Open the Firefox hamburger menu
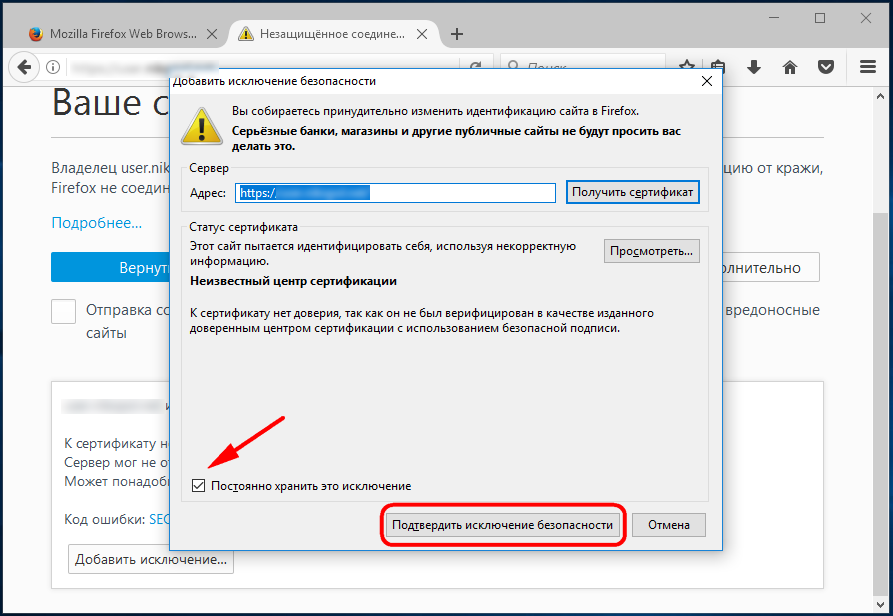Screen dimensions: 893x616 868,67
